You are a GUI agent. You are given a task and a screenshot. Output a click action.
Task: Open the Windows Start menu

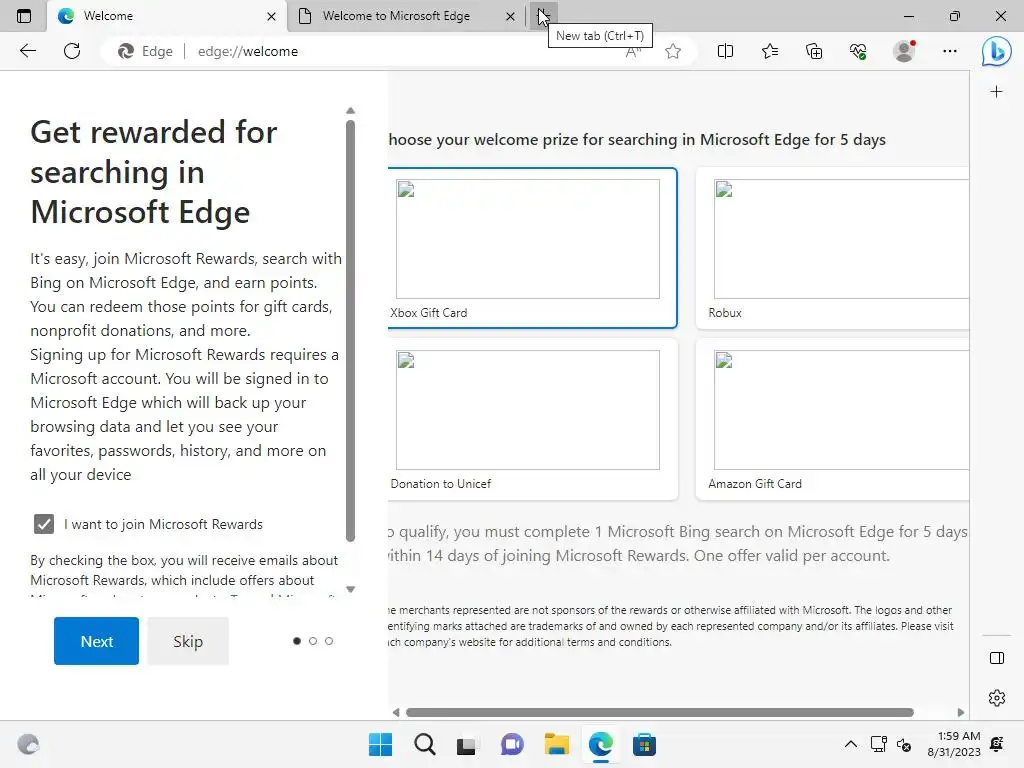click(x=380, y=744)
